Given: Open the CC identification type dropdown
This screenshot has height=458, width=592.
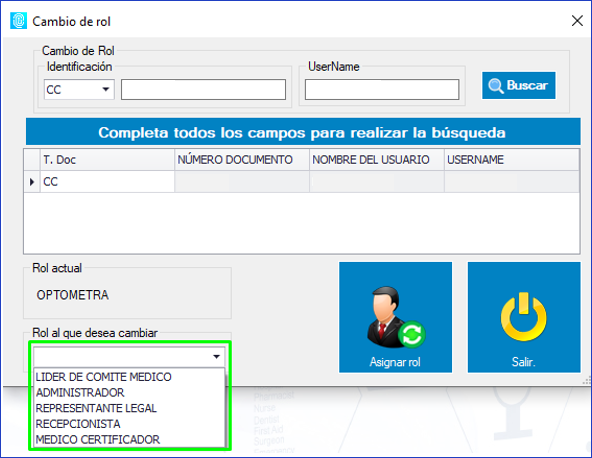Looking at the screenshot, I should (79, 89).
